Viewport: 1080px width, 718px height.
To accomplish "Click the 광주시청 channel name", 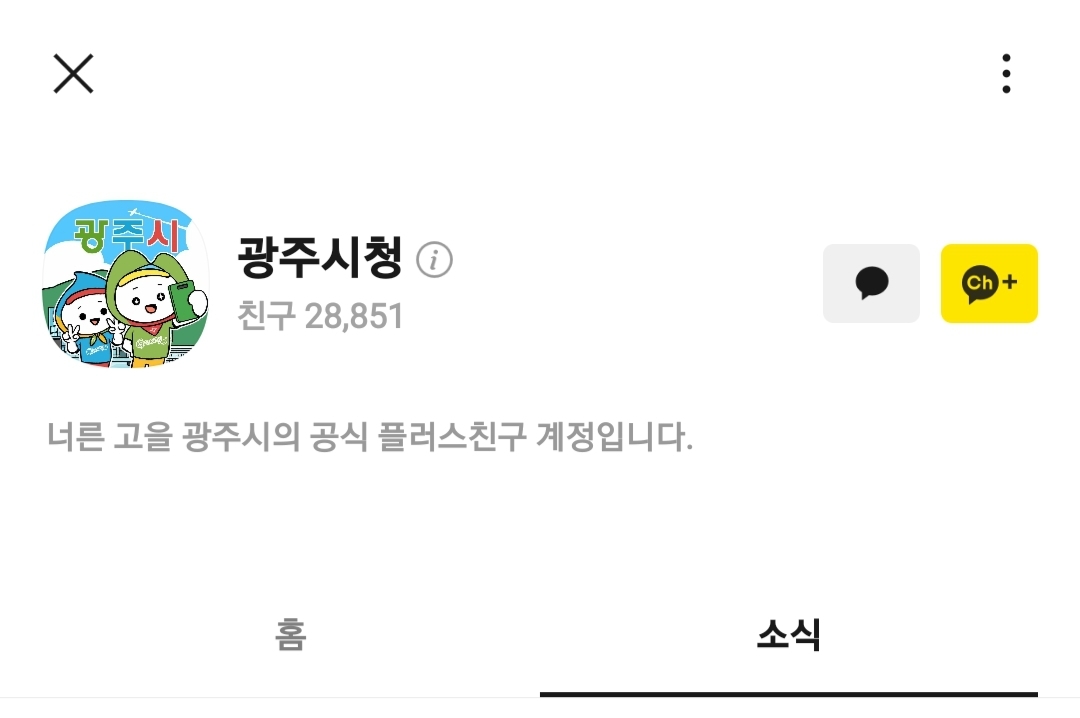I will (320, 257).
